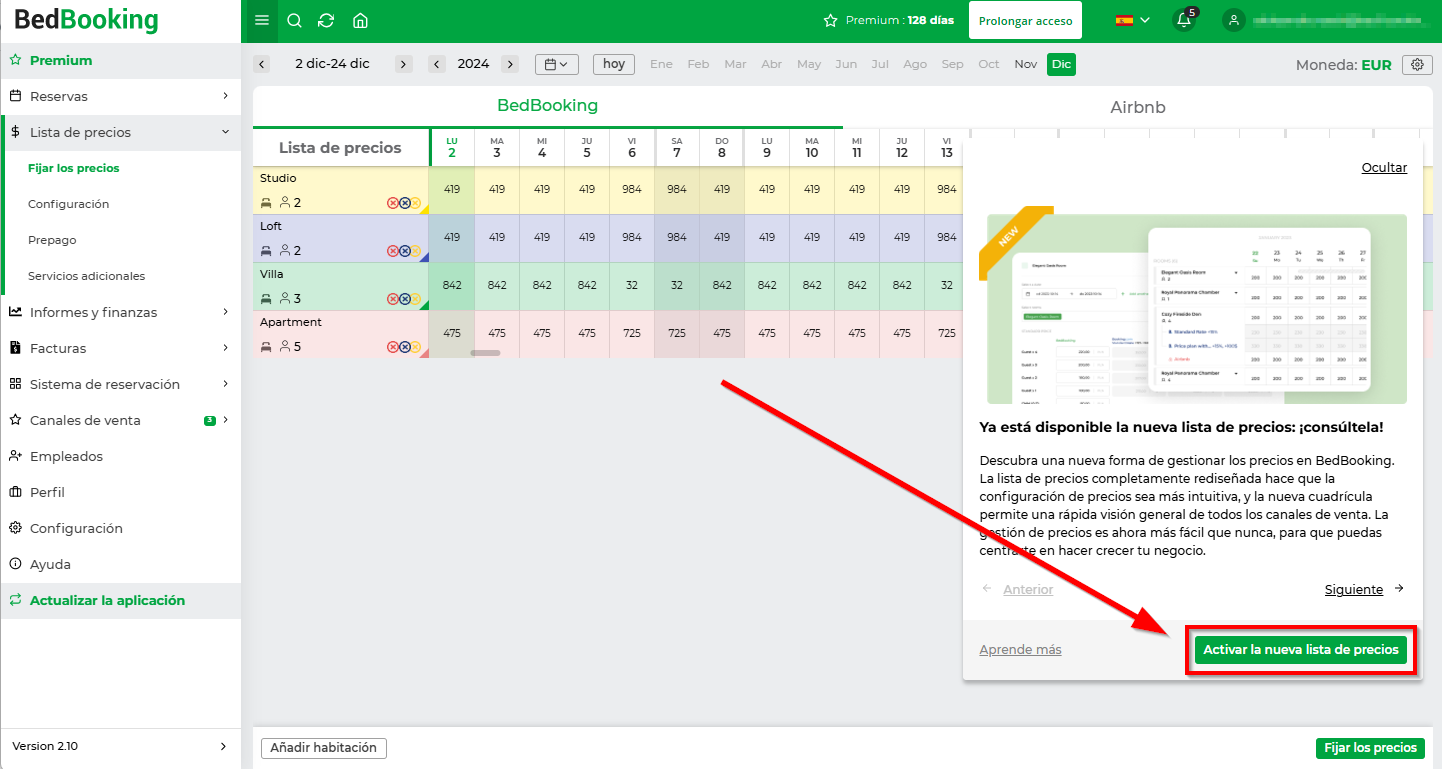Click the EUR currency link
The height and width of the screenshot is (769, 1442).
1376,65
